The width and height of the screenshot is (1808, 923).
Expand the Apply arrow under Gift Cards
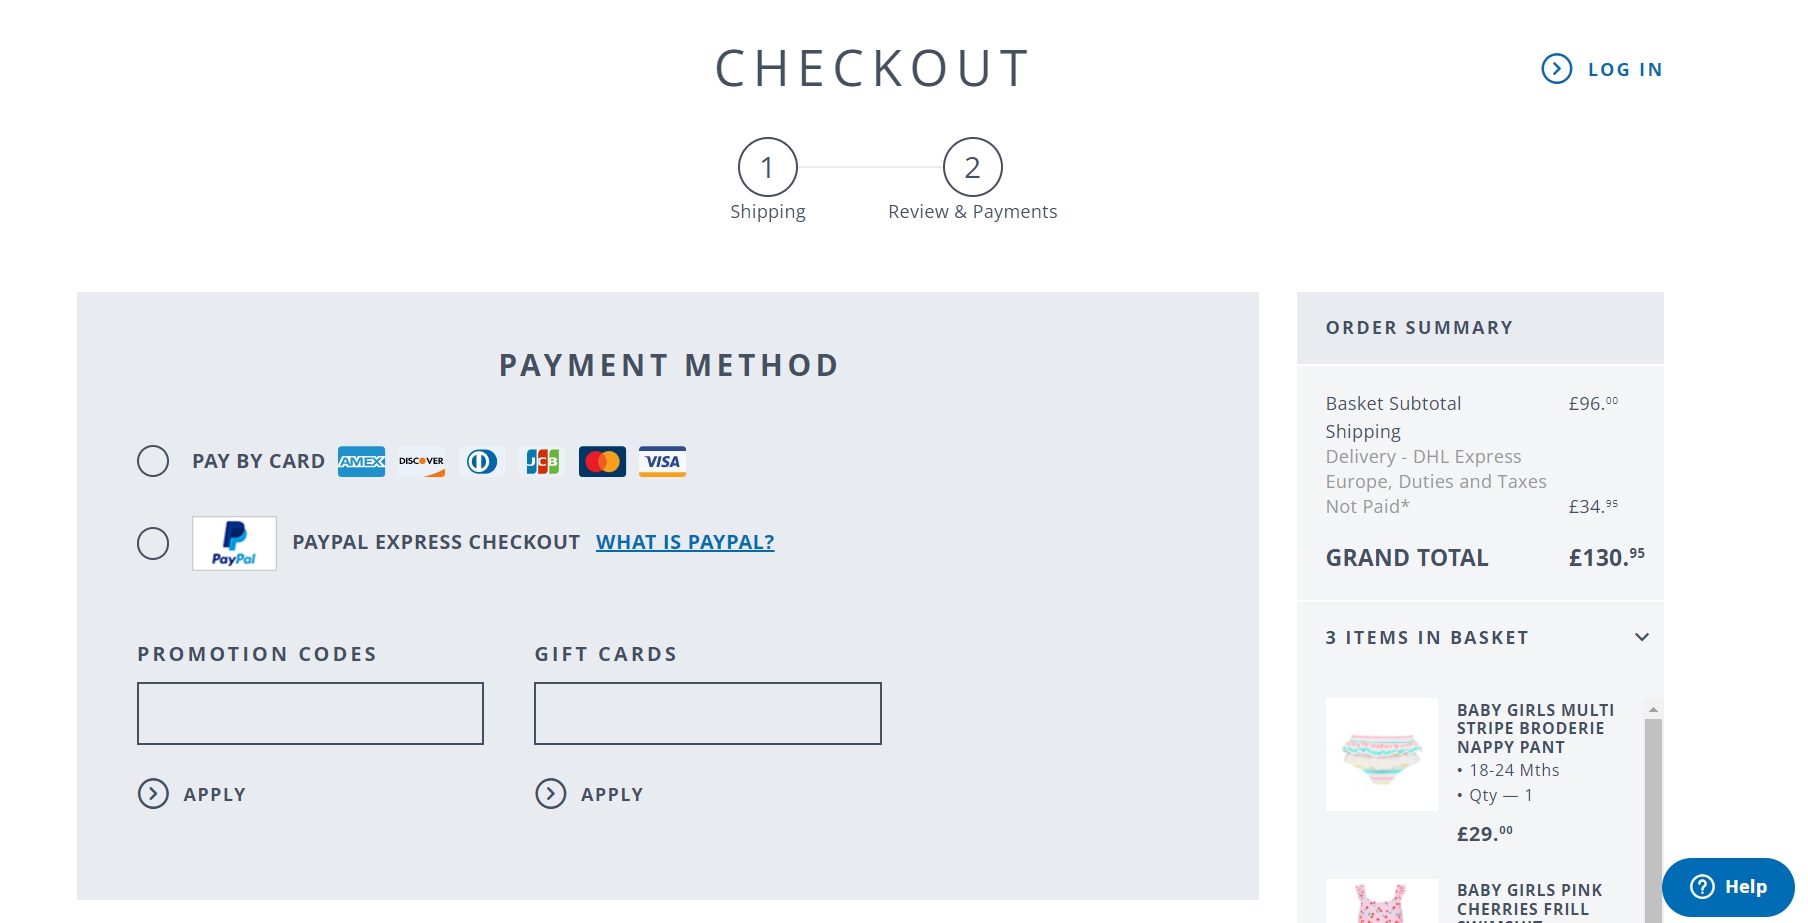click(550, 793)
